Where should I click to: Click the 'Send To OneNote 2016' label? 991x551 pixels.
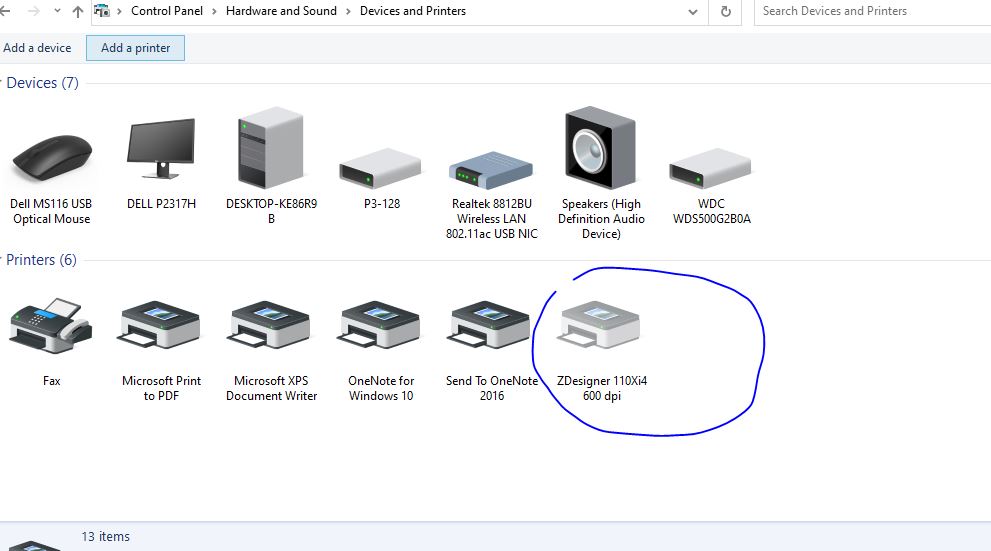pos(492,388)
